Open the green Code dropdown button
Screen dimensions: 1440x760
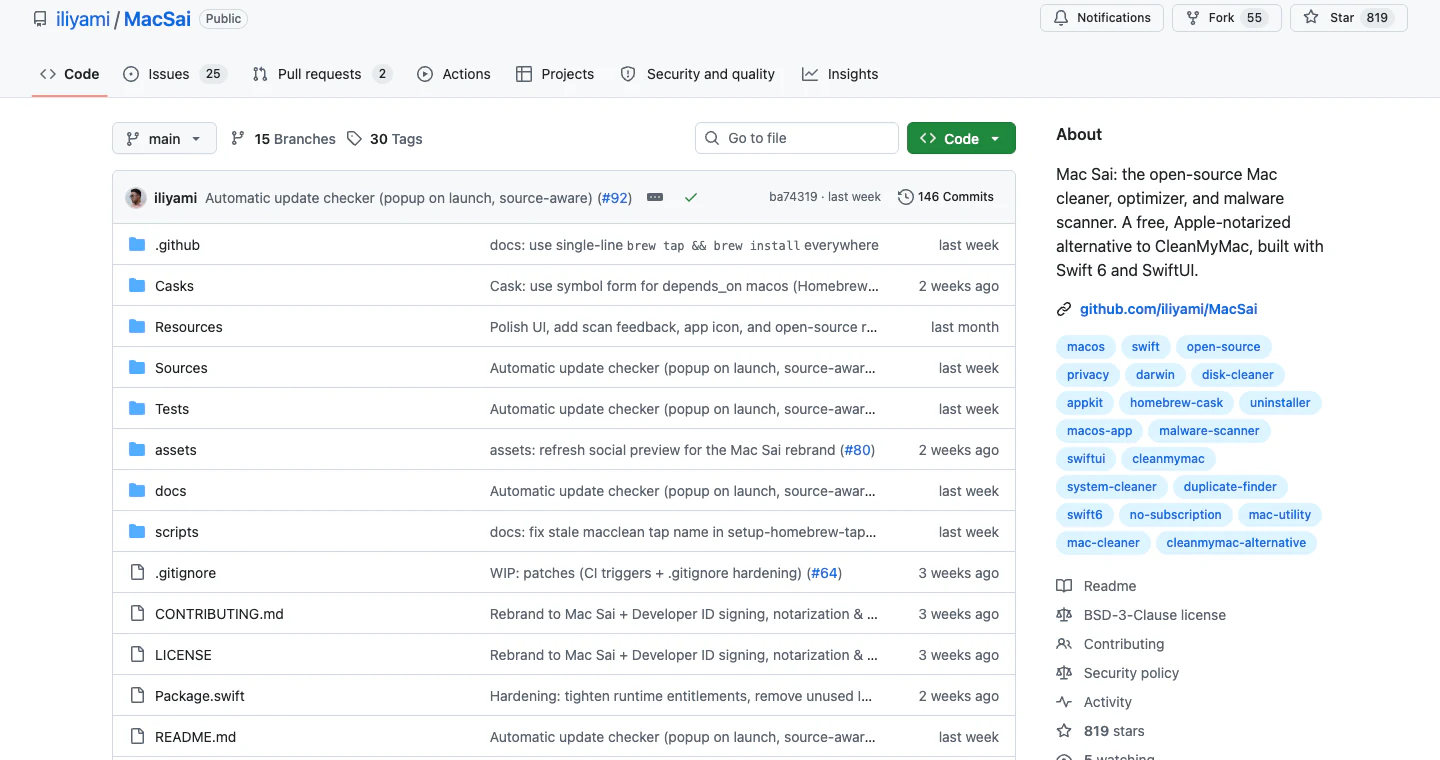(961, 138)
